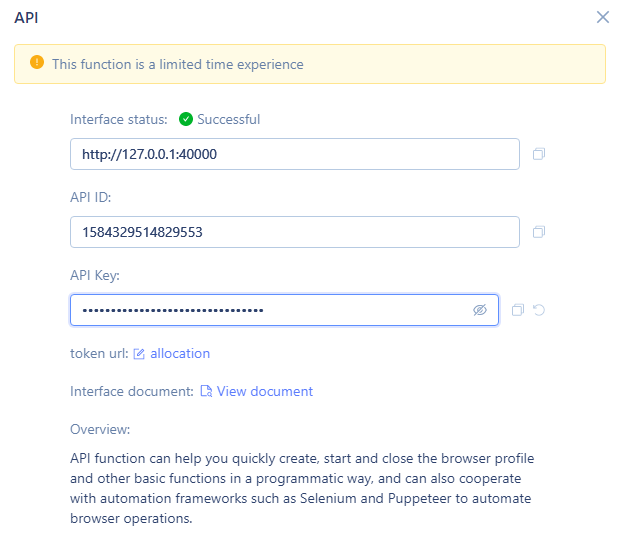Close the API dialog

pyautogui.click(x=603, y=17)
